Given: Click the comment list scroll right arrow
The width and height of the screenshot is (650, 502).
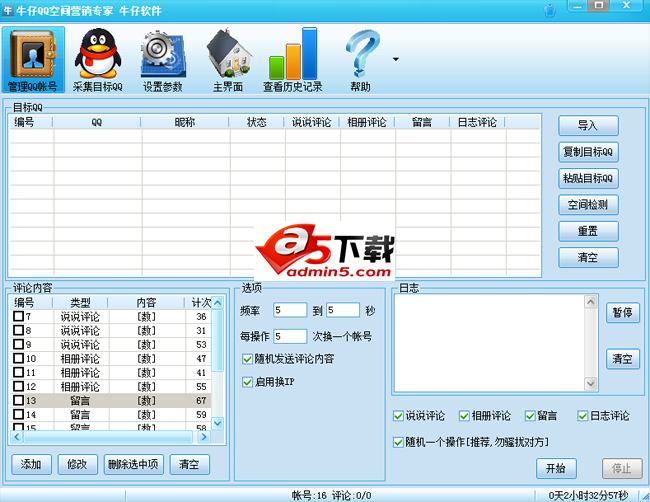Looking at the screenshot, I should (x=204, y=437).
